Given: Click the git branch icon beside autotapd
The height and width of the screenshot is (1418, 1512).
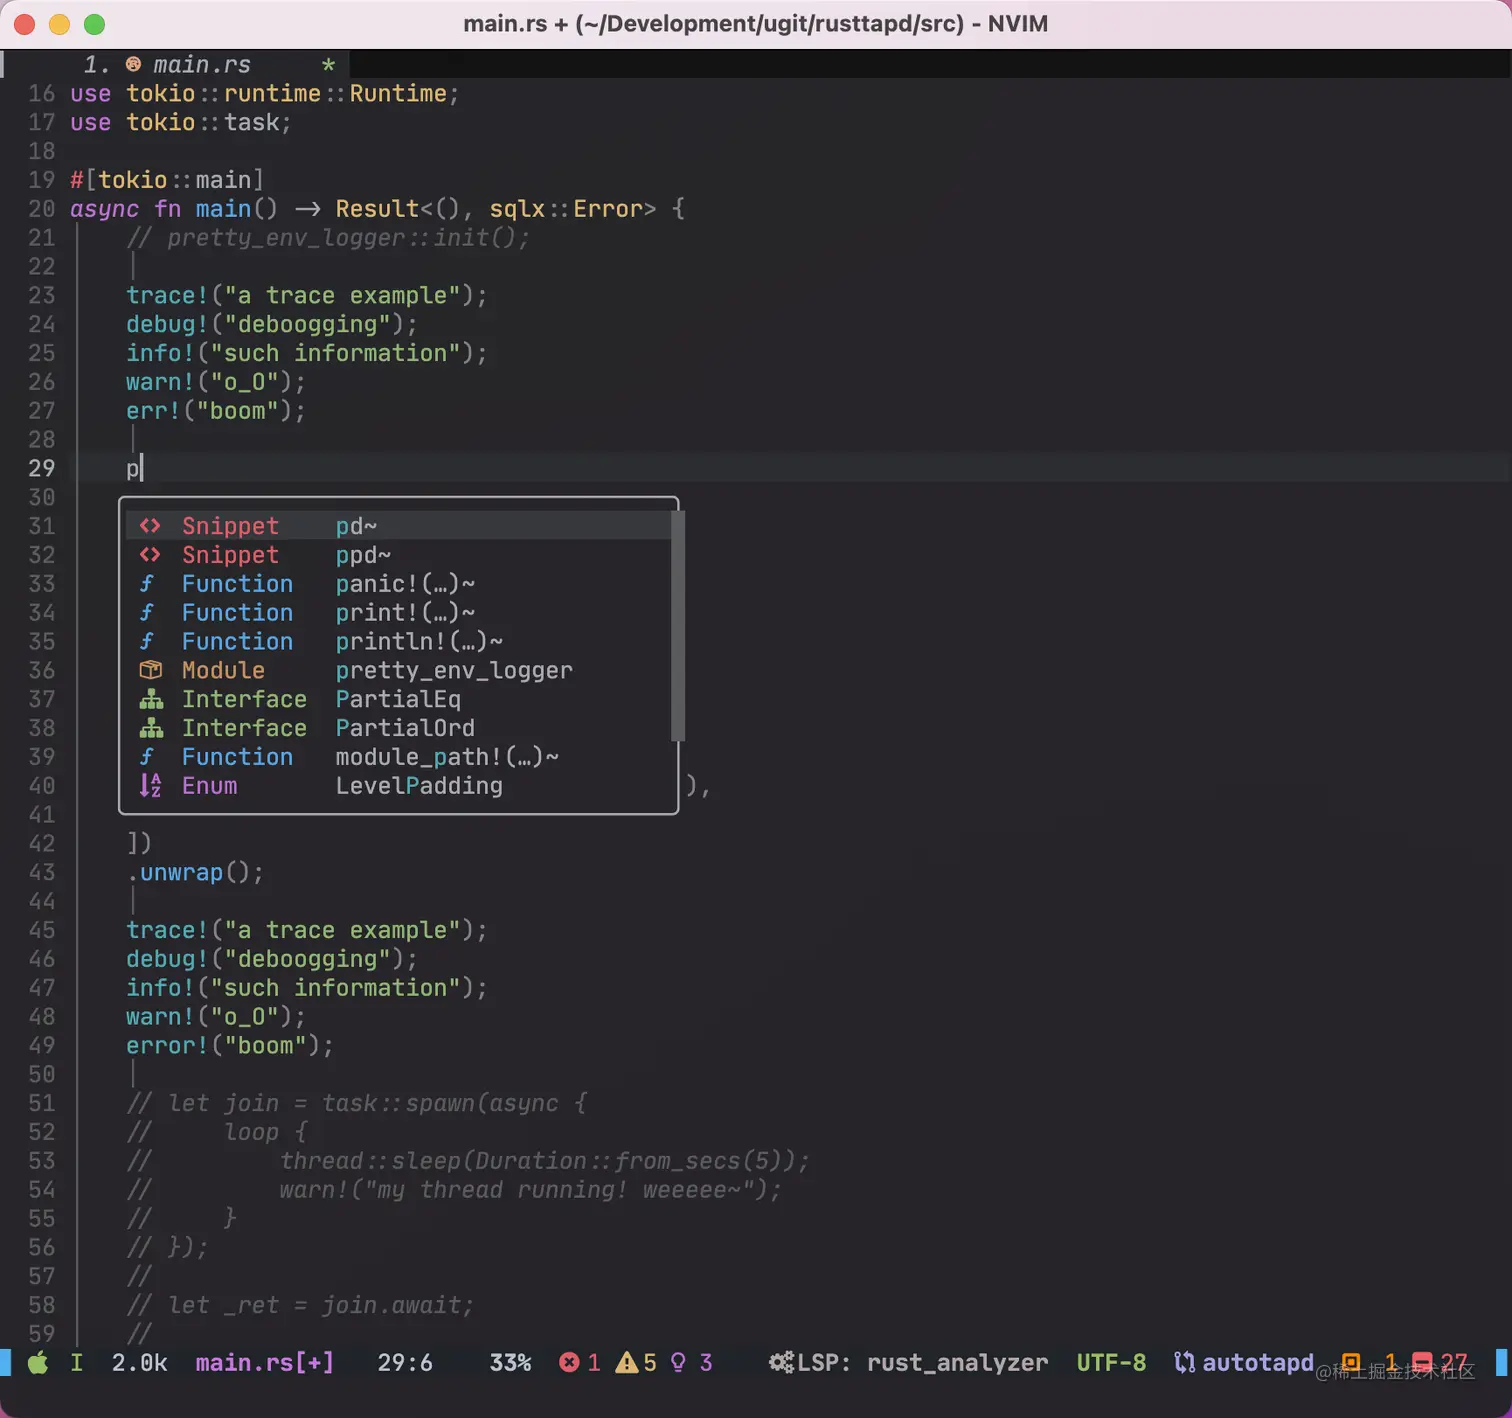Looking at the screenshot, I should coord(1185,1362).
